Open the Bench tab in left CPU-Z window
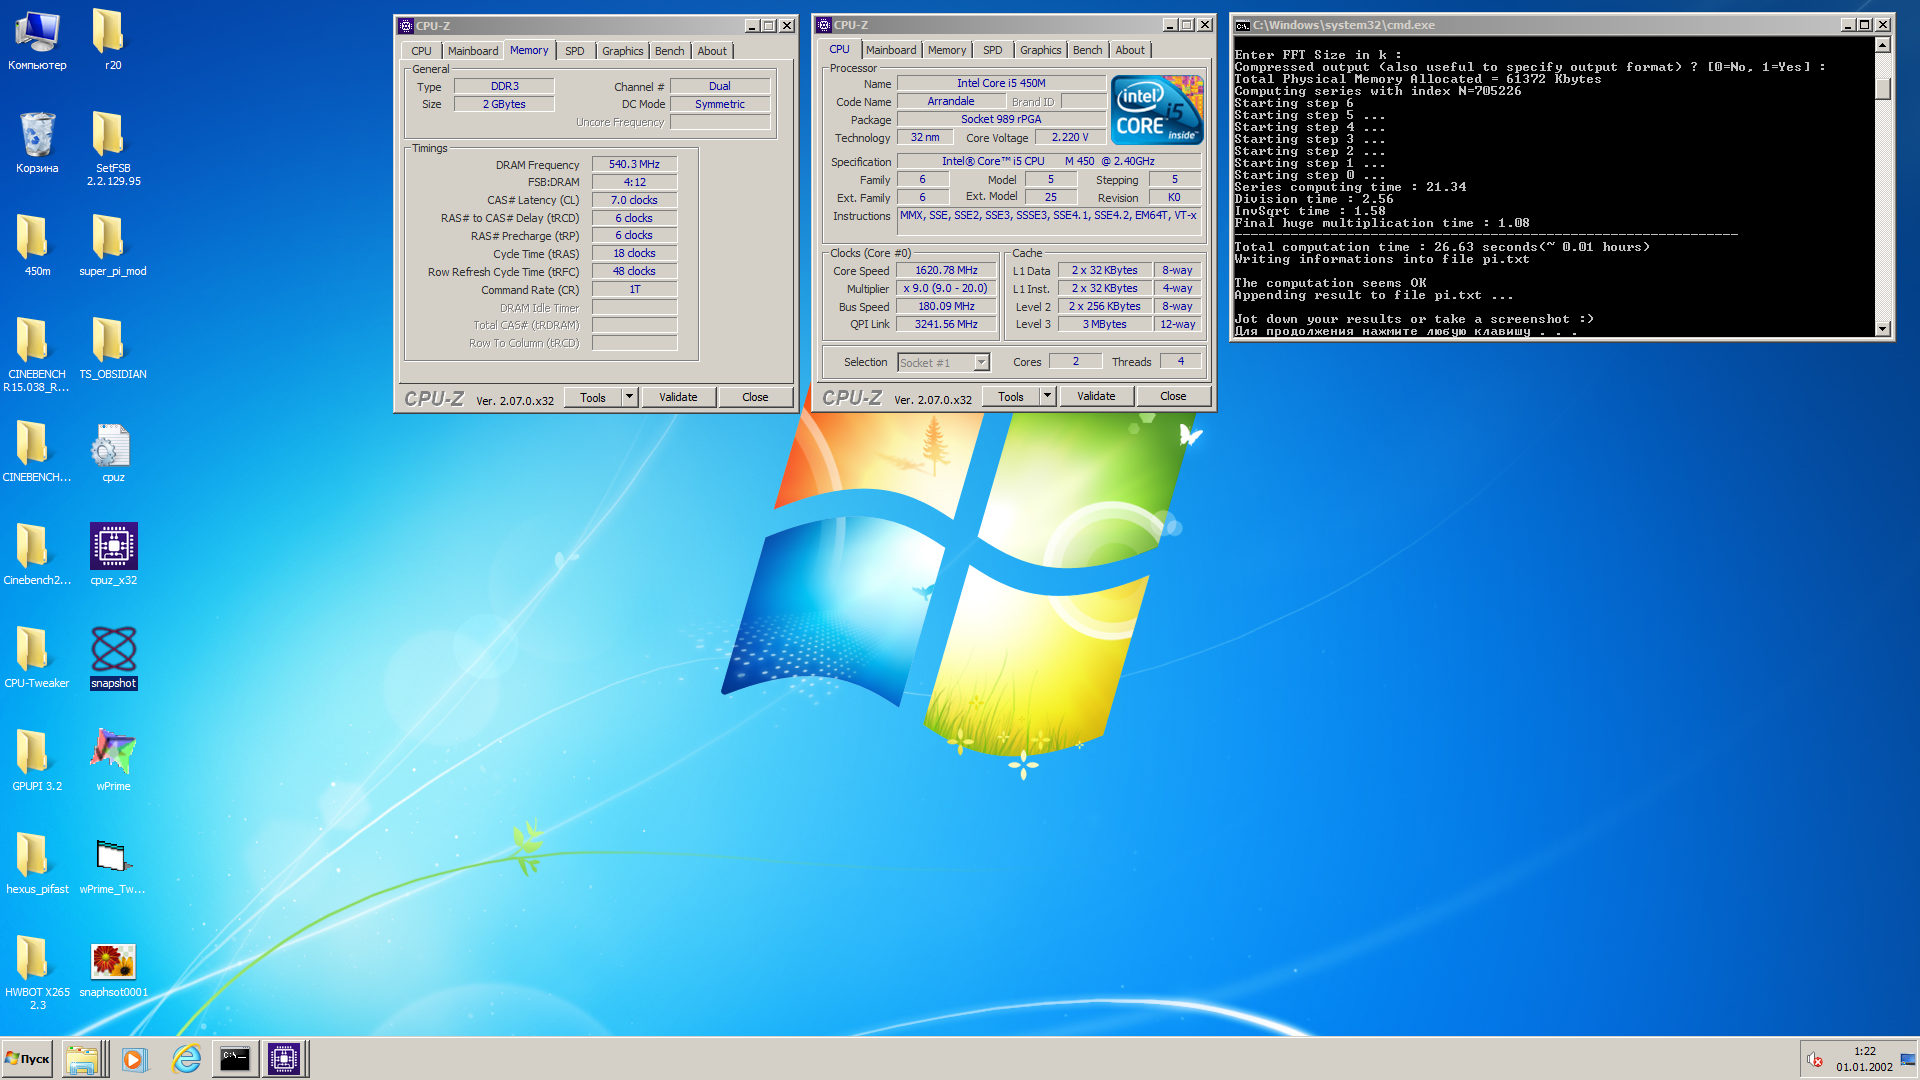This screenshot has height=1080, width=1920. pos(669,51)
